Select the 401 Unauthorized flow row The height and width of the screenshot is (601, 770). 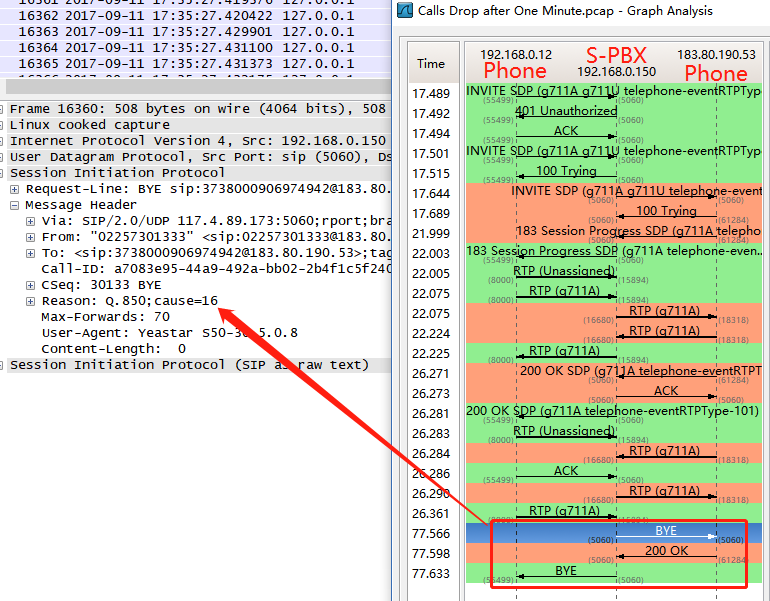tap(613, 113)
